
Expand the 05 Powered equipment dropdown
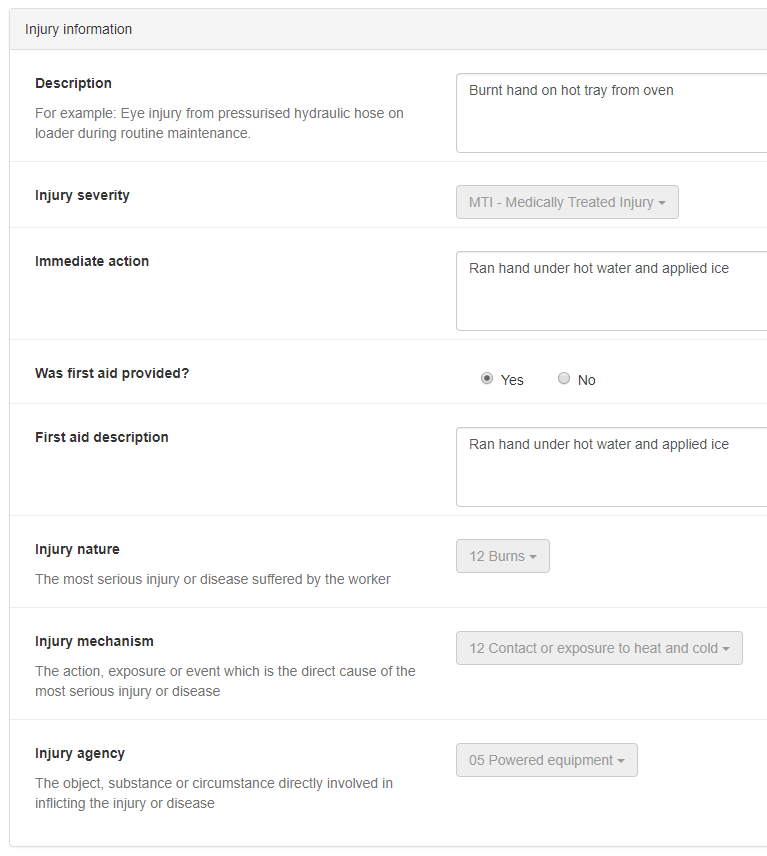[546, 760]
